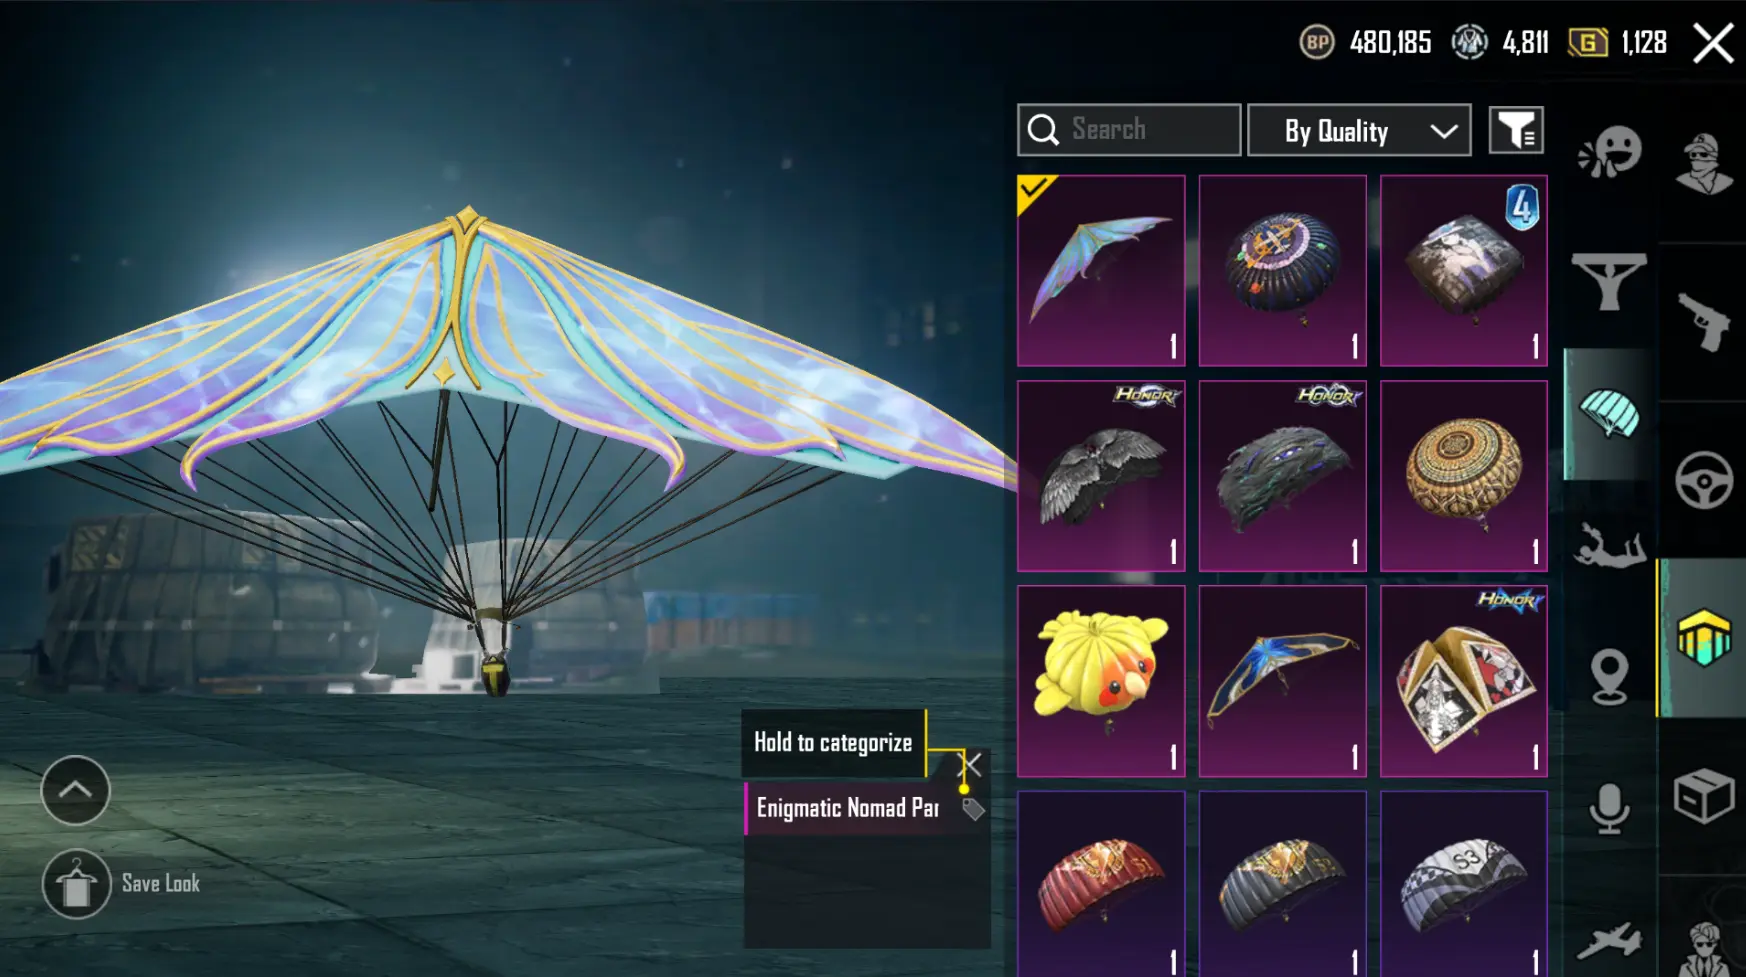This screenshot has height=977, width=1746.
Task: Select the level 4 cube parachute
Action: (1464, 271)
